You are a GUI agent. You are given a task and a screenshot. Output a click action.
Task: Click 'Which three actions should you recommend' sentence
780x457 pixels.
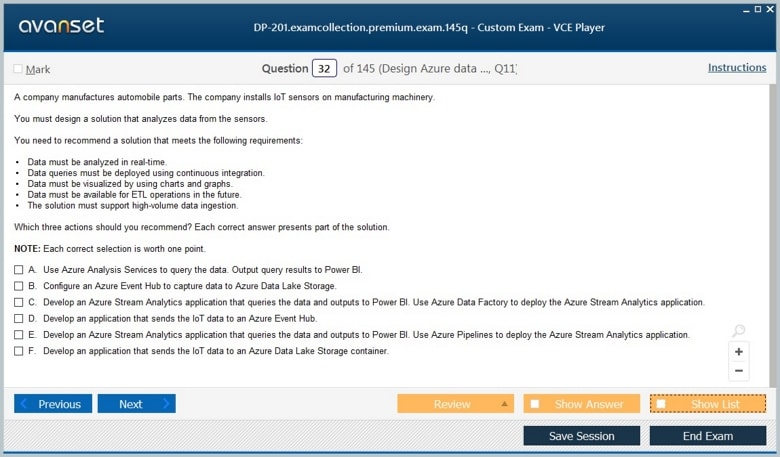tap(103, 227)
